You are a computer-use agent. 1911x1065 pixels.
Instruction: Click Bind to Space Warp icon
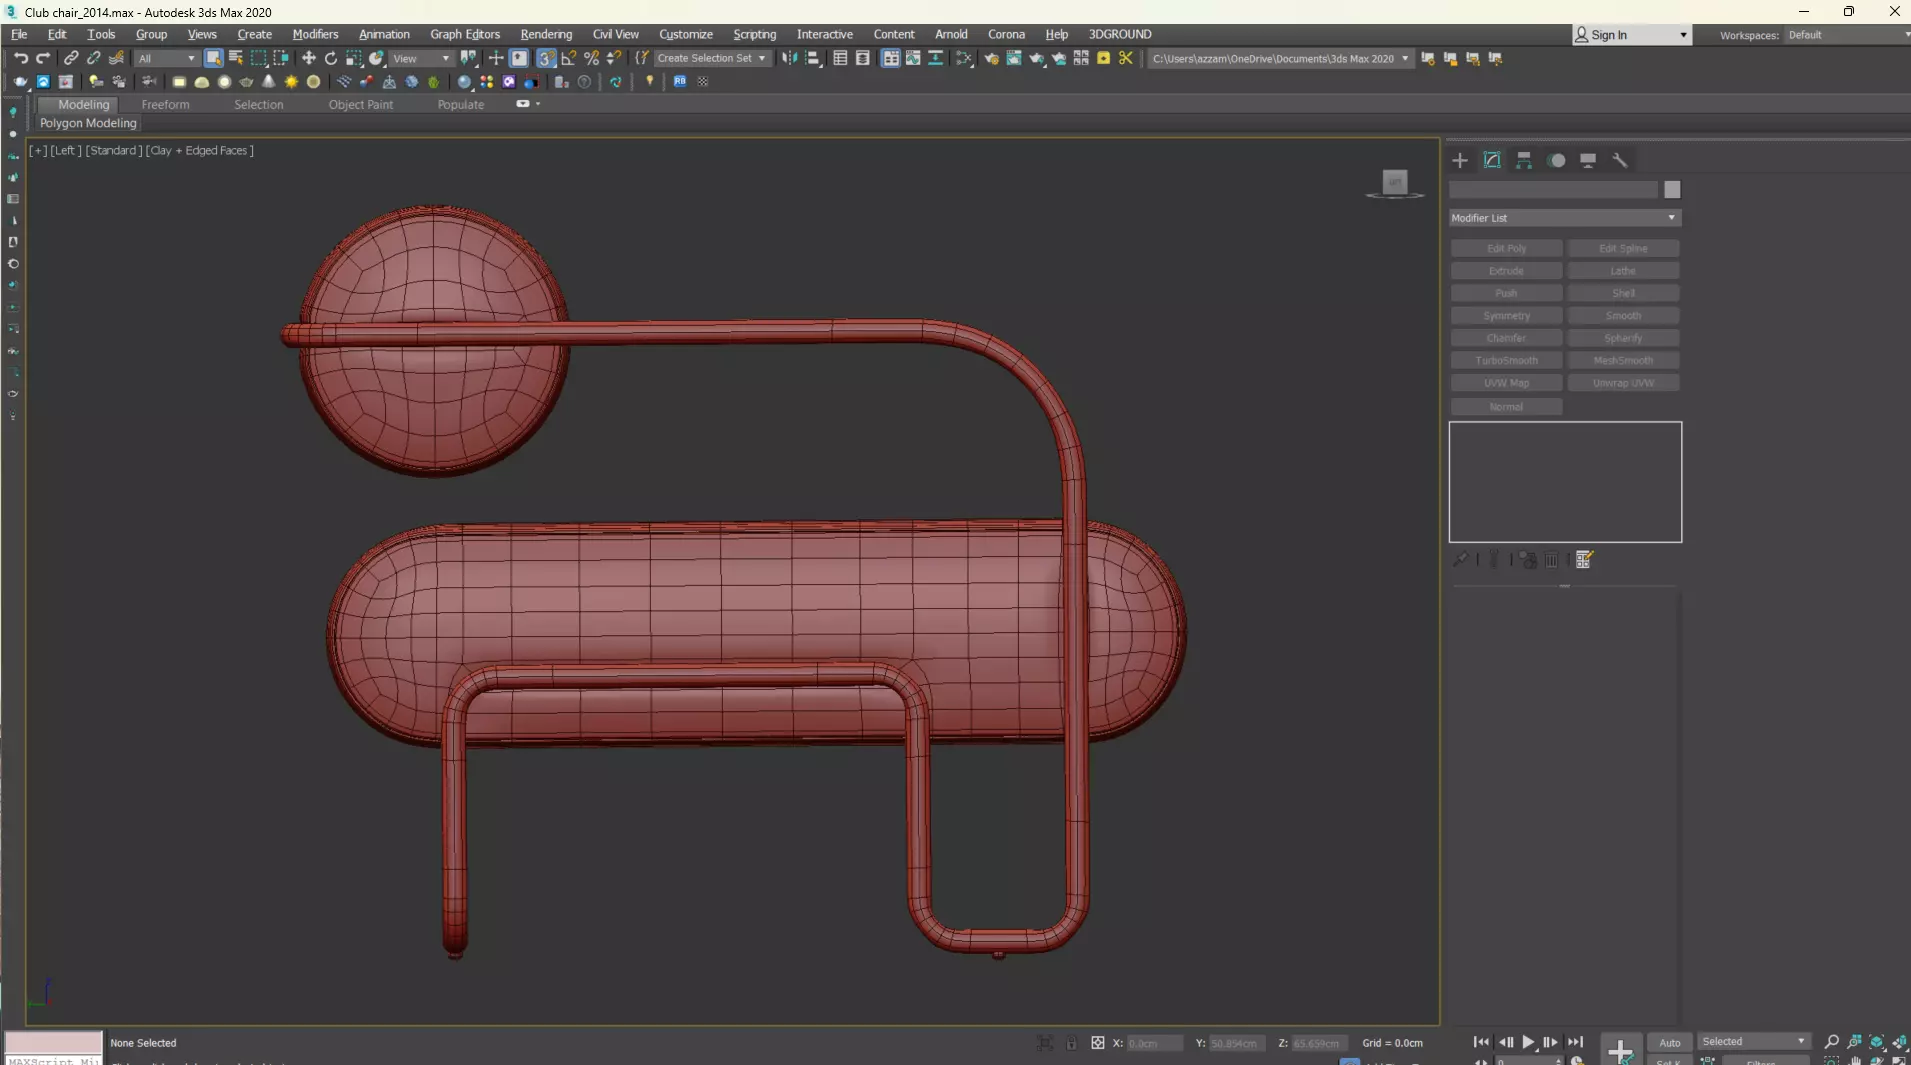click(x=116, y=58)
